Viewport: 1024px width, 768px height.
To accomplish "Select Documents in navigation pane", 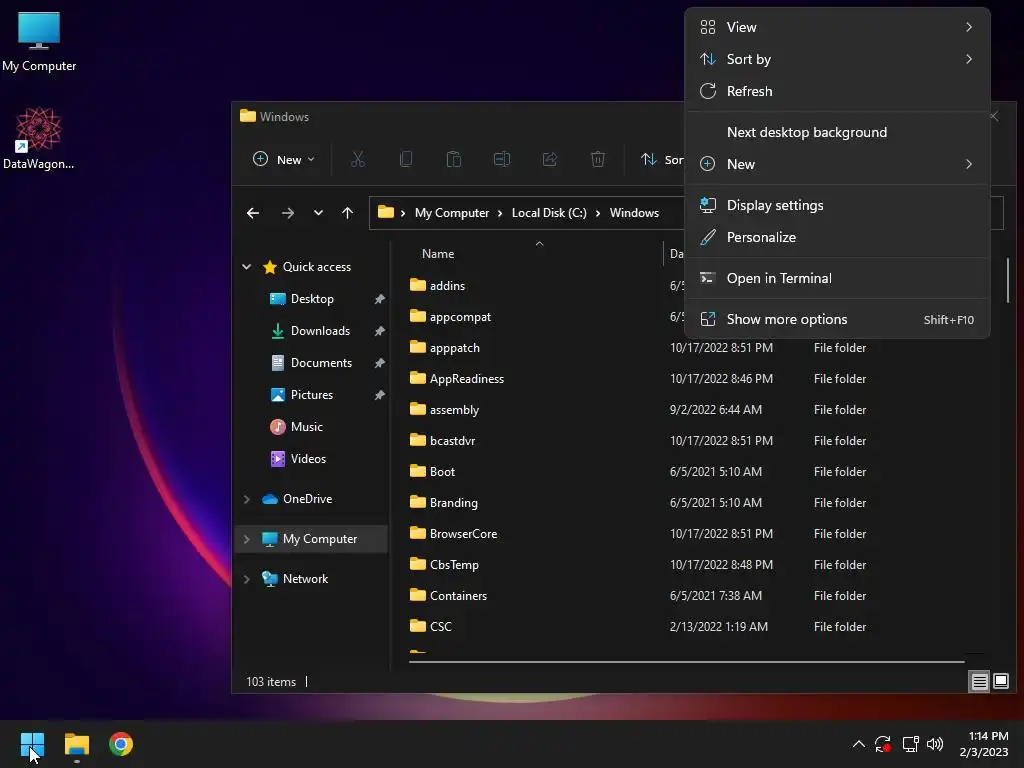I will [x=321, y=363].
